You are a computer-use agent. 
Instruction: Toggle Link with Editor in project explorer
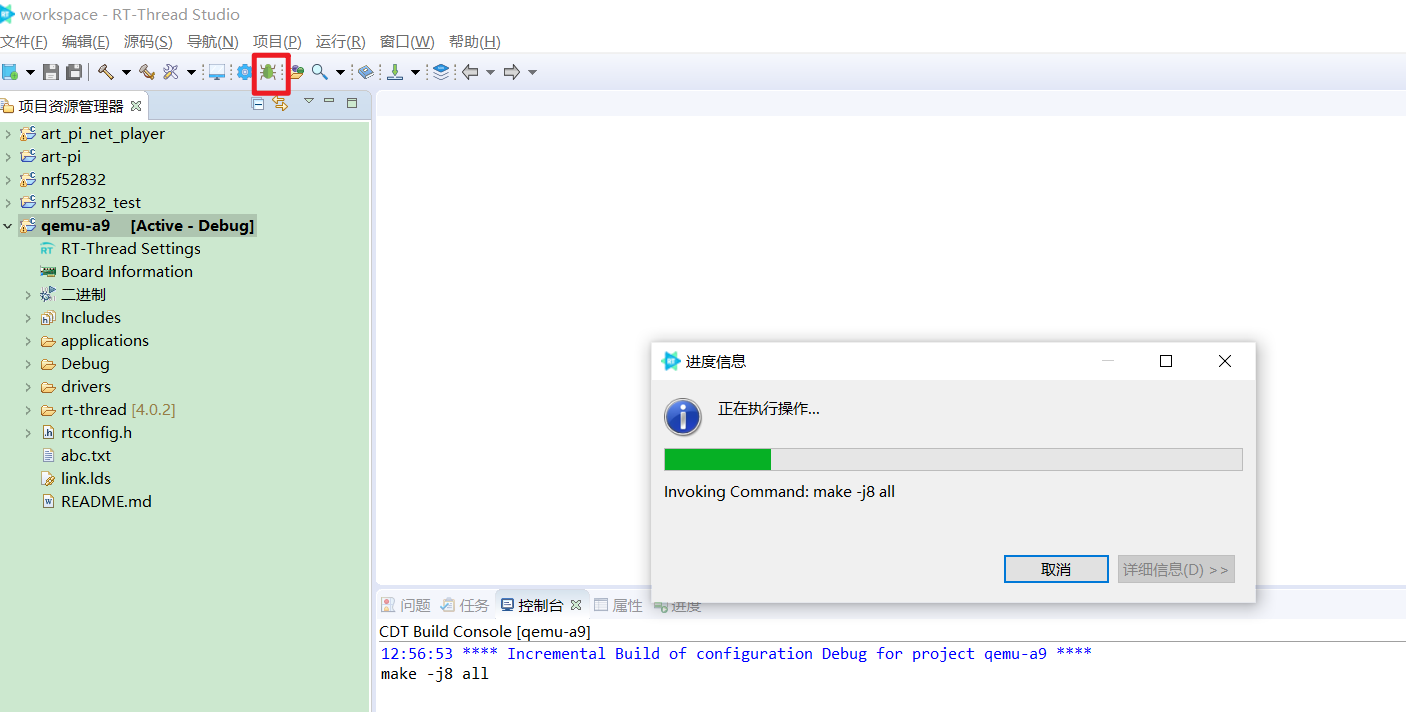[280, 103]
